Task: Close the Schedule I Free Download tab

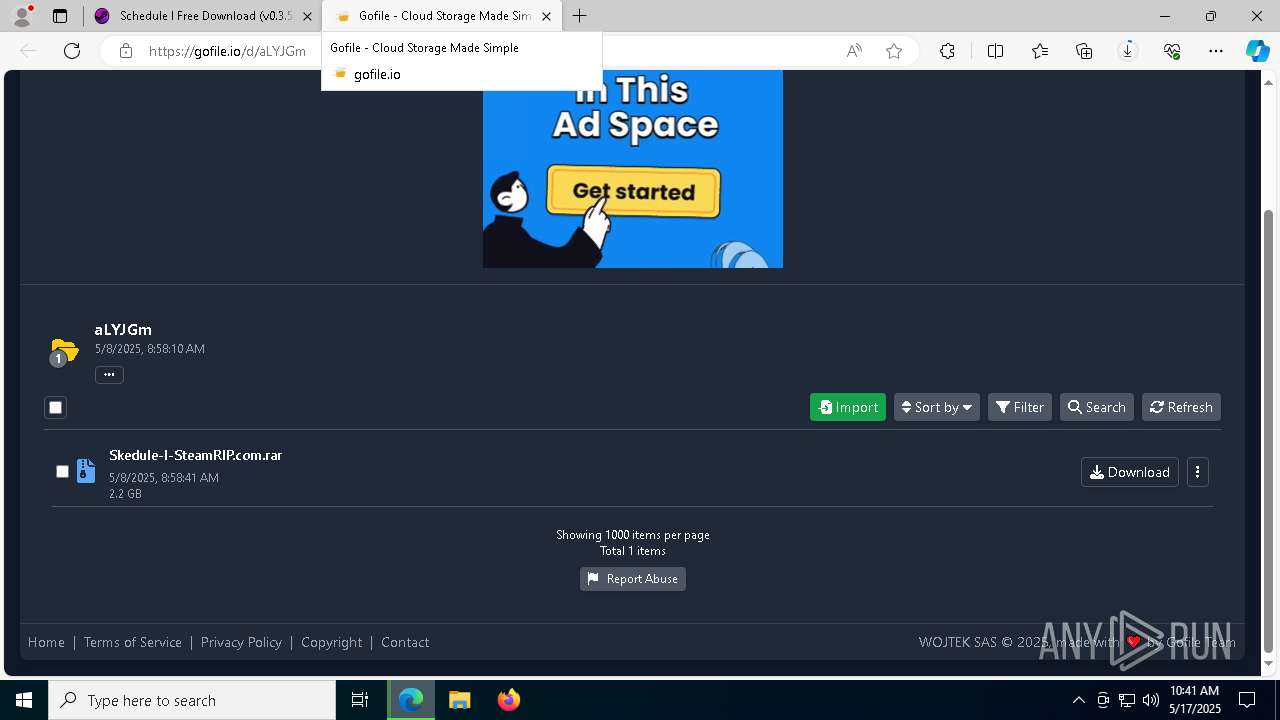Action: (x=307, y=16)
